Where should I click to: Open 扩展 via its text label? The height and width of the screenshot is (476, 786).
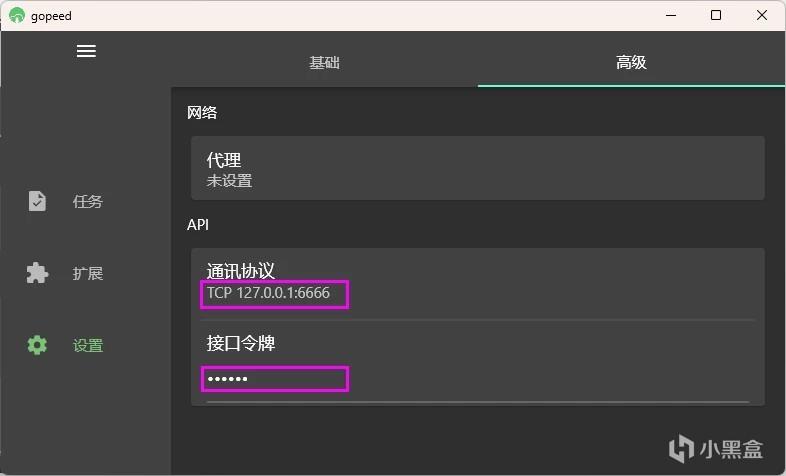pos(88,274)
